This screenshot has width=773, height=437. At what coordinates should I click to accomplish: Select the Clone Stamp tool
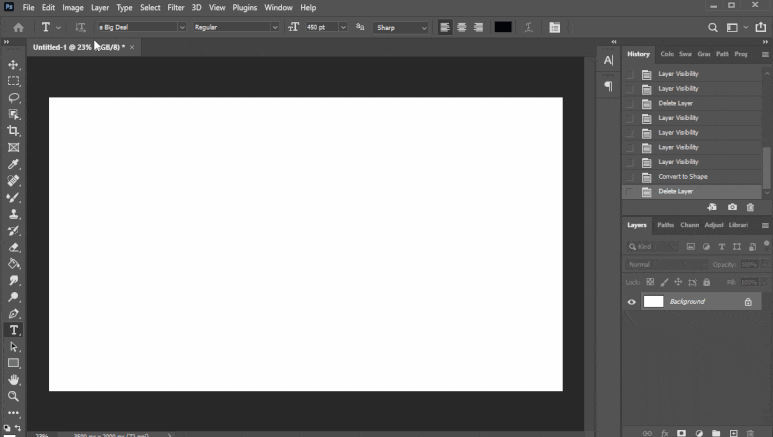(13, 214)
